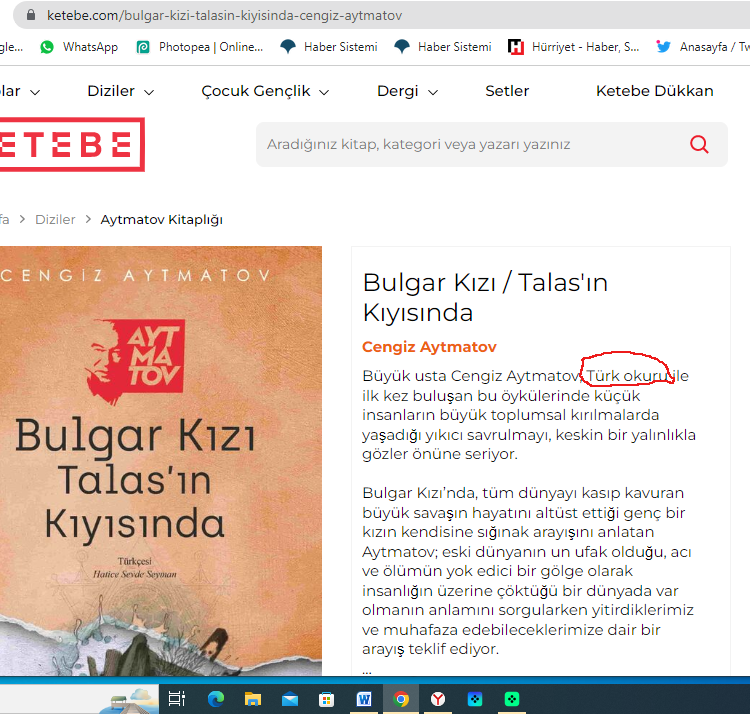Open Cengiz Aytmatov author link
The image size is (750, 714).
pyautogui.click(x=429, y=347)
